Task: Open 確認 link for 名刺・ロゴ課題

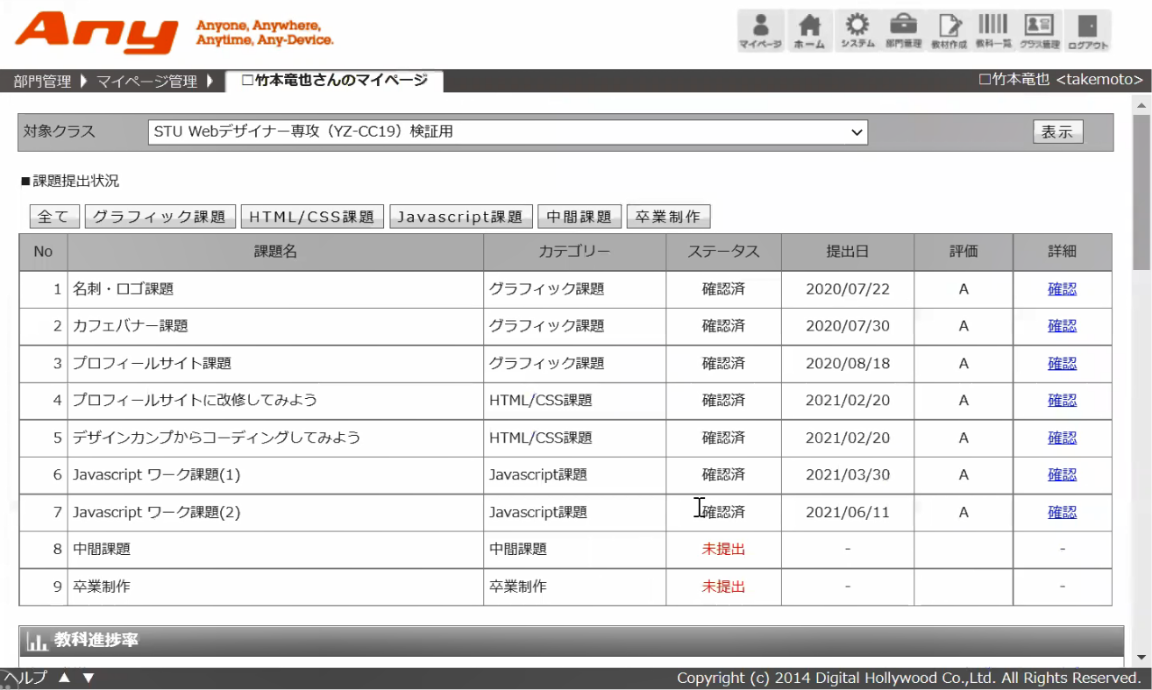Action: pyautogui.click(x=1061, y=289)
